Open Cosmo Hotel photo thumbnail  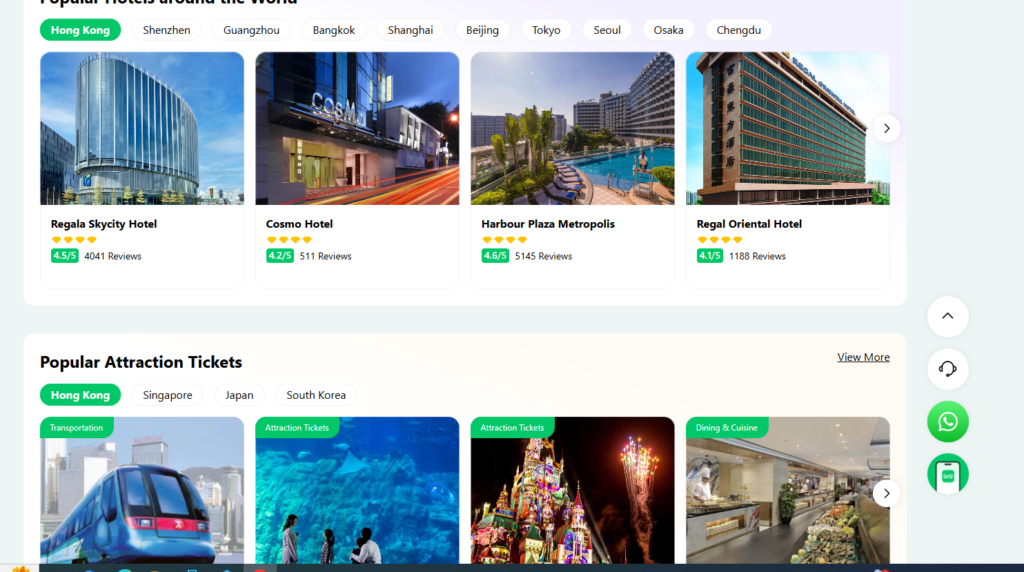[357, 128]
